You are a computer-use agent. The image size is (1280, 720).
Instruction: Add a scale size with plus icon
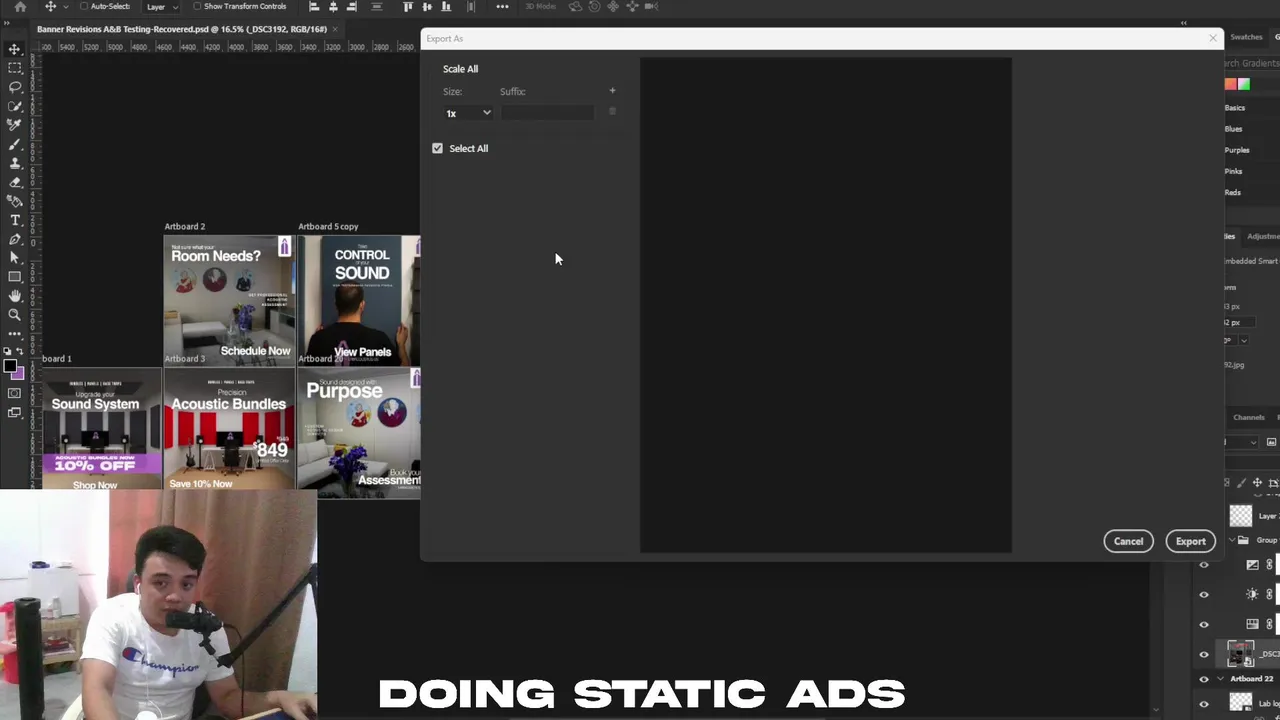coord(612,91)
